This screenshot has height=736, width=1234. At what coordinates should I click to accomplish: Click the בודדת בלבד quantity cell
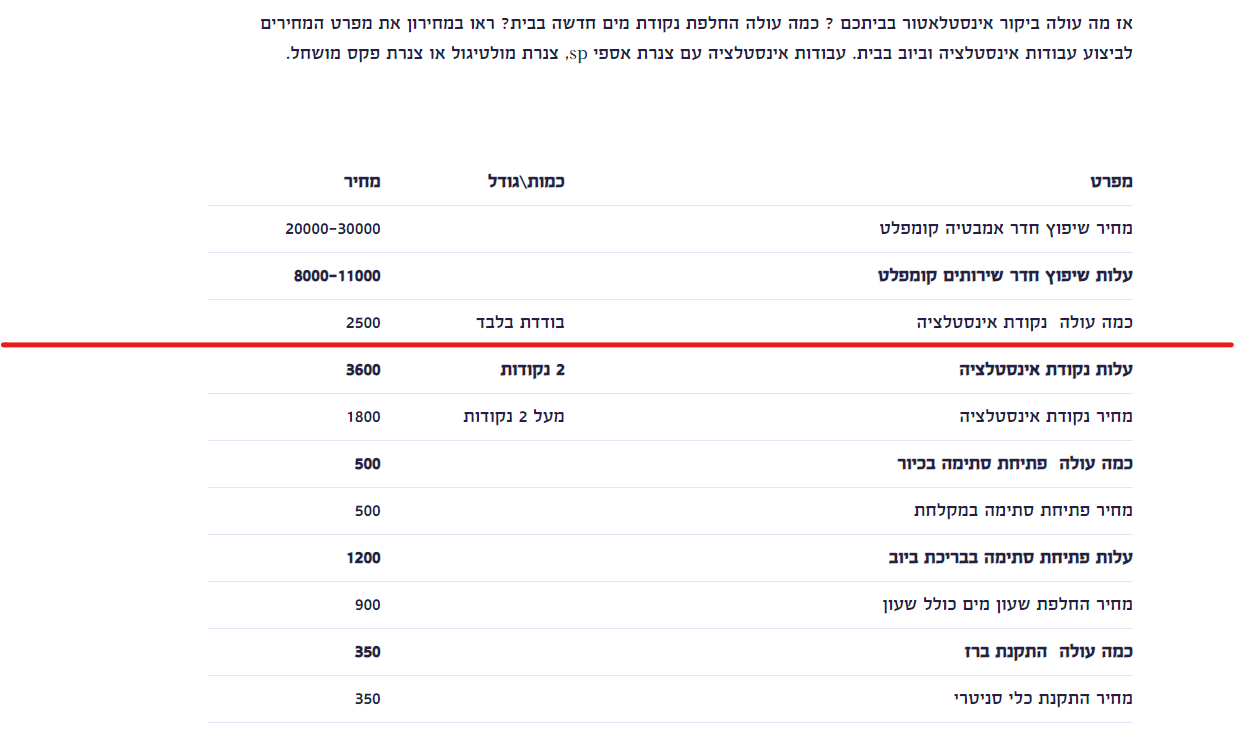coord(520,323)
